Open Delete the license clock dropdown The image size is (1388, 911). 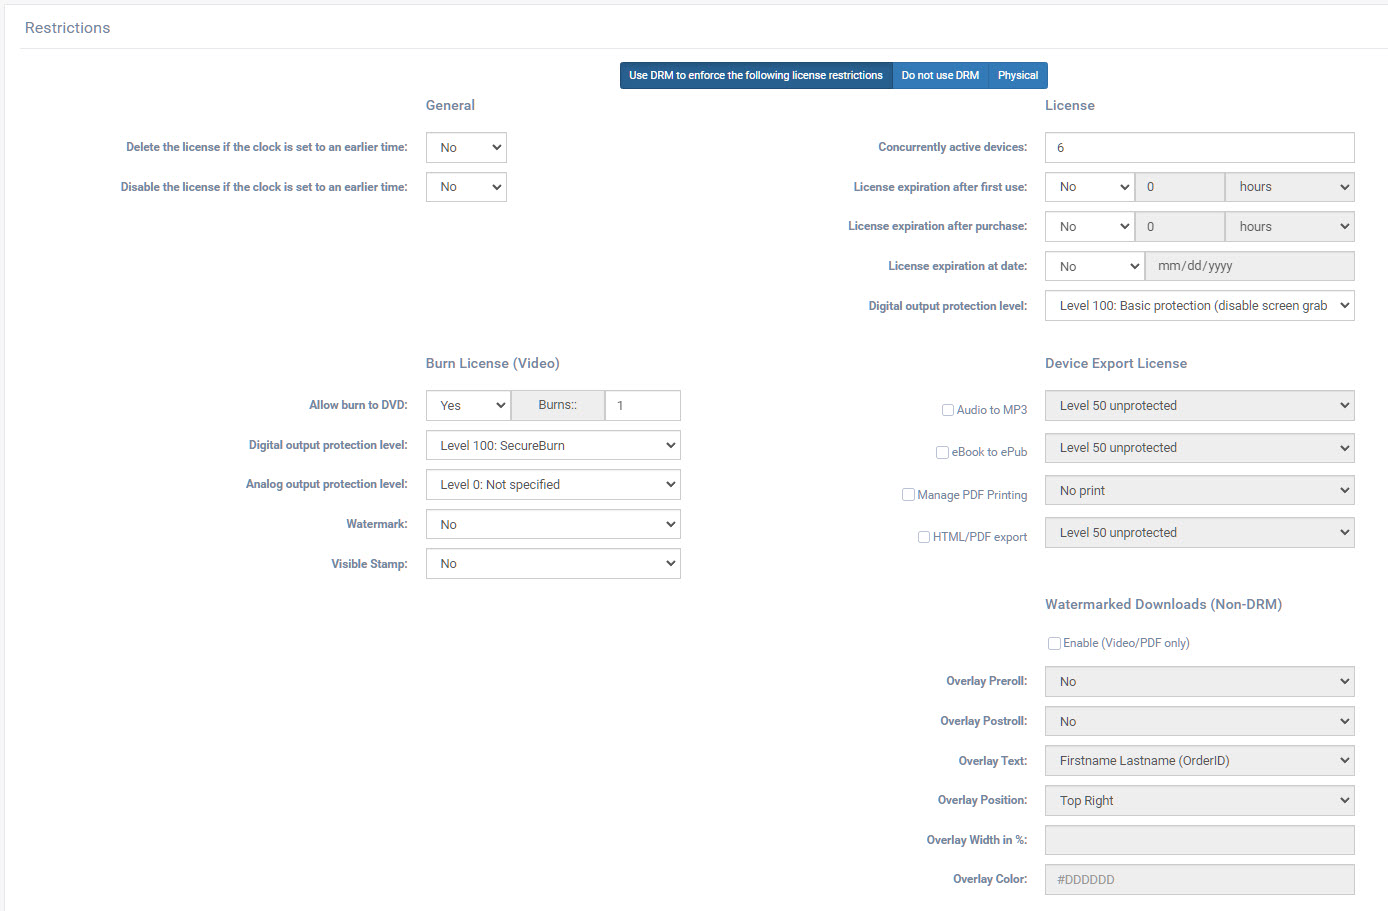pyautogui.click(x=466, y=148)
